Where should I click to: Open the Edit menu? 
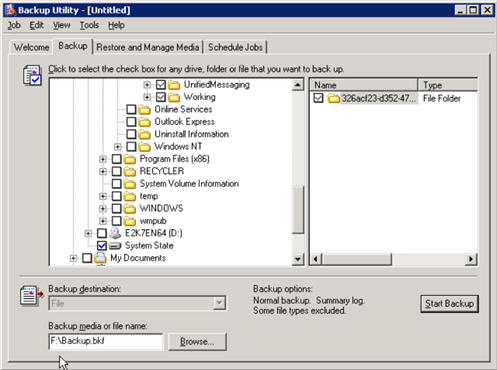pos(36,25)
